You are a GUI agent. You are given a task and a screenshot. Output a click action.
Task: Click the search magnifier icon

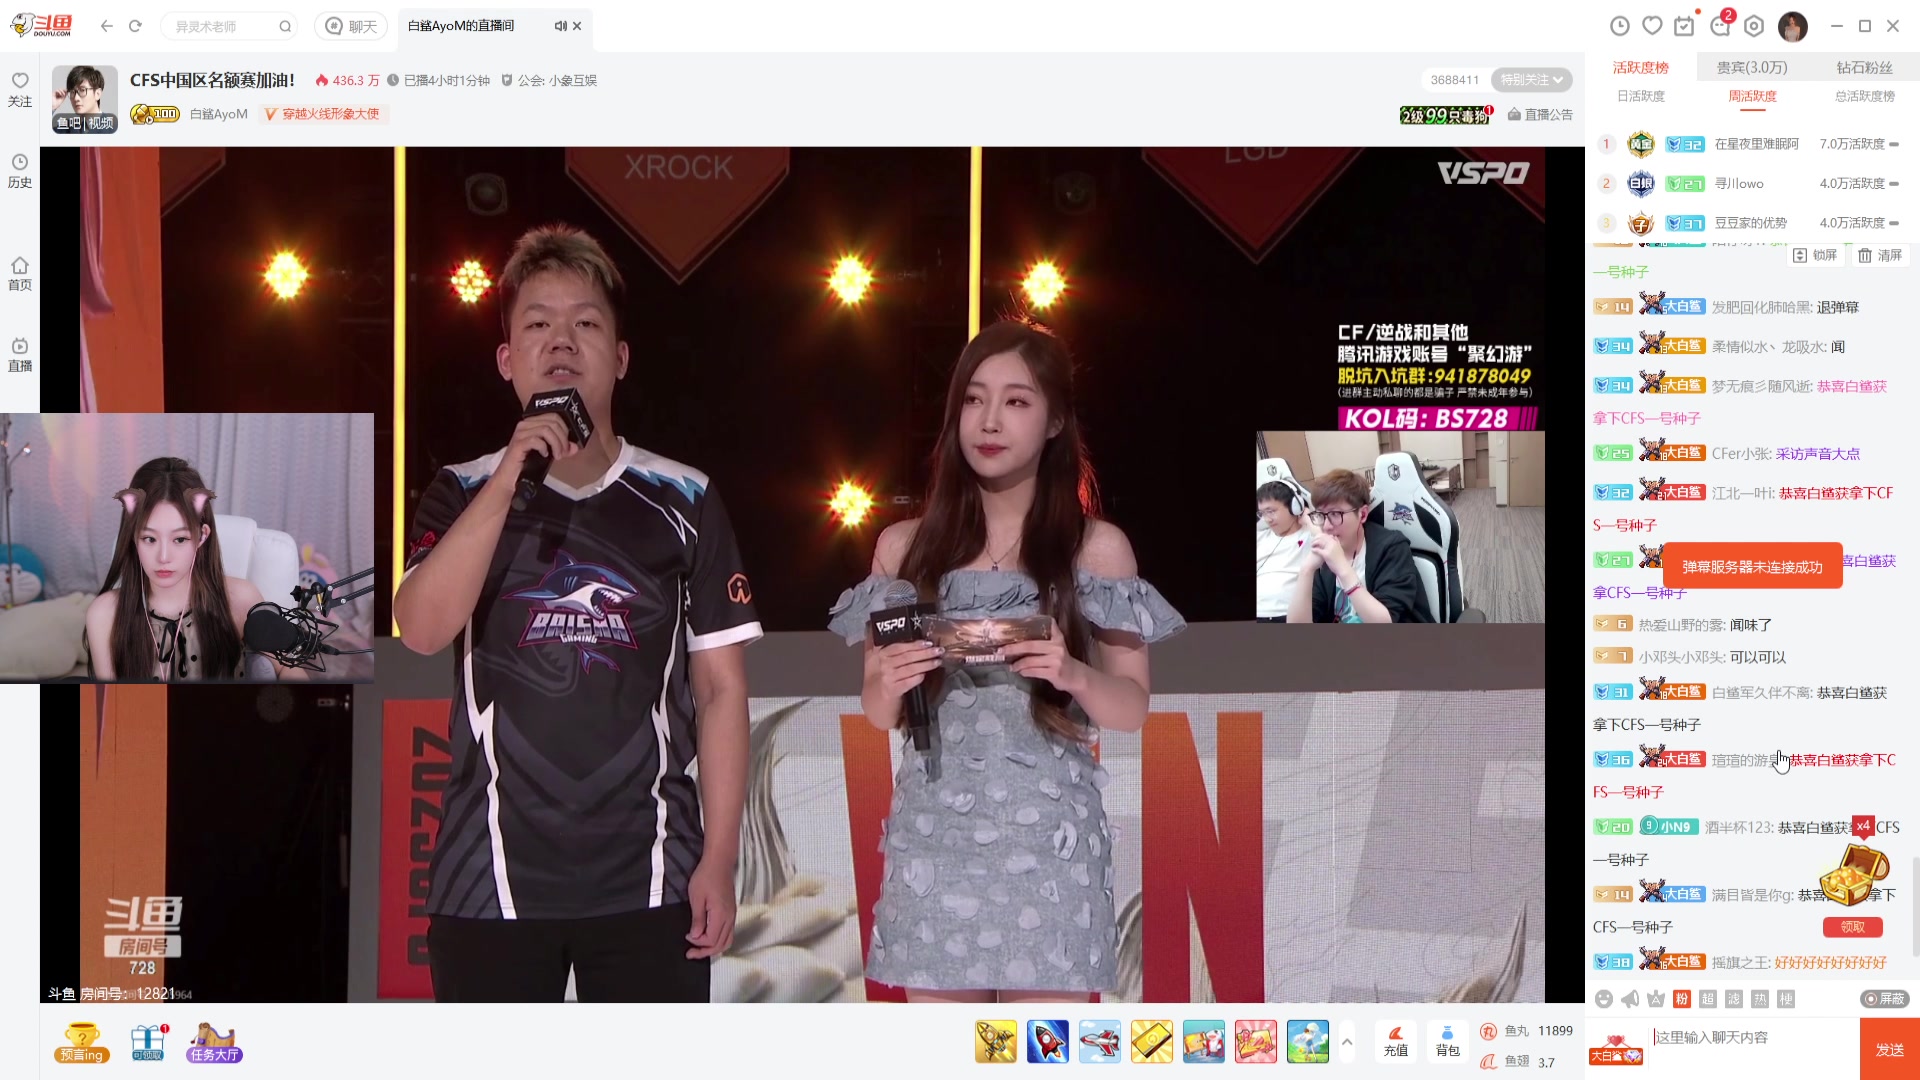pyautogui.click(x=285, y=26)
